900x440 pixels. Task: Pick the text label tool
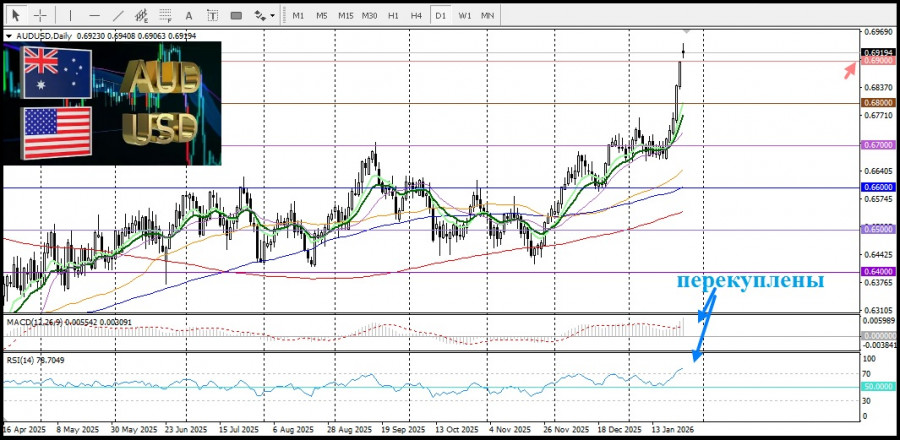[x=212, y=16]
